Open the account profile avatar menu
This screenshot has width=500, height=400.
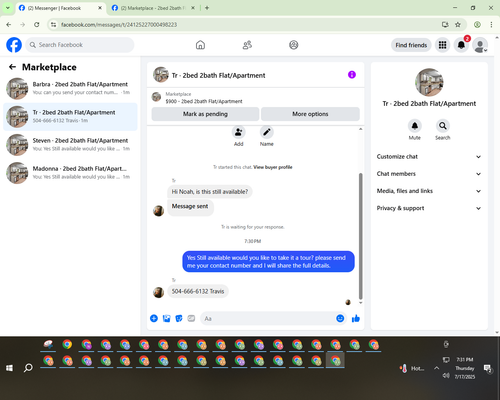[480, 45]
